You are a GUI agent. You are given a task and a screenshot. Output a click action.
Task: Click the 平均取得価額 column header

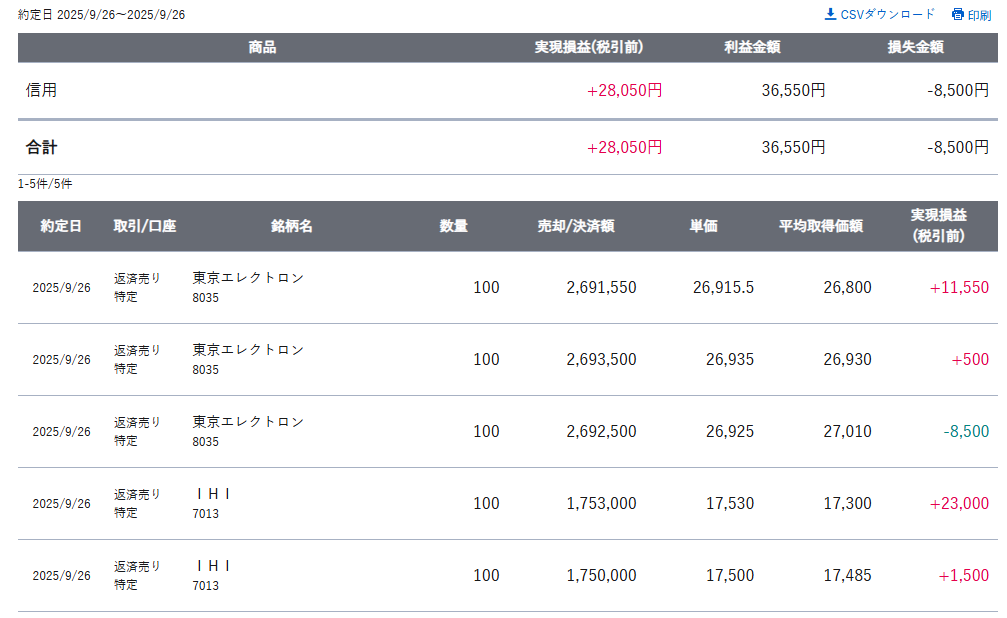tap(820, 226)
